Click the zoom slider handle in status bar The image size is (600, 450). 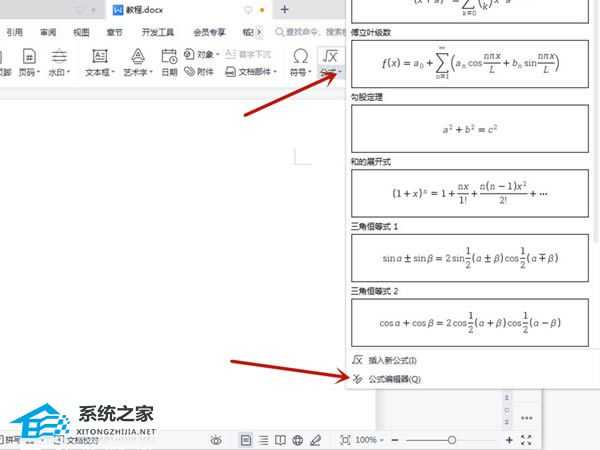pyautogui.click(x=452, y=440)
